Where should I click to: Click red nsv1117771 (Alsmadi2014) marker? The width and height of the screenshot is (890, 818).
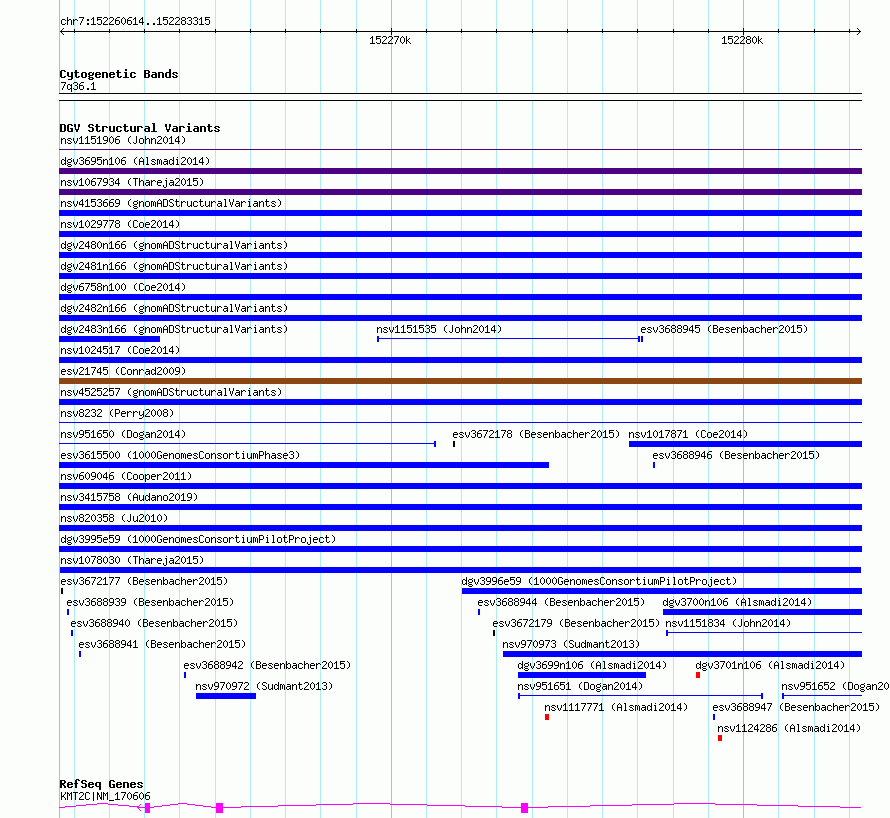[x=547, y=717]
